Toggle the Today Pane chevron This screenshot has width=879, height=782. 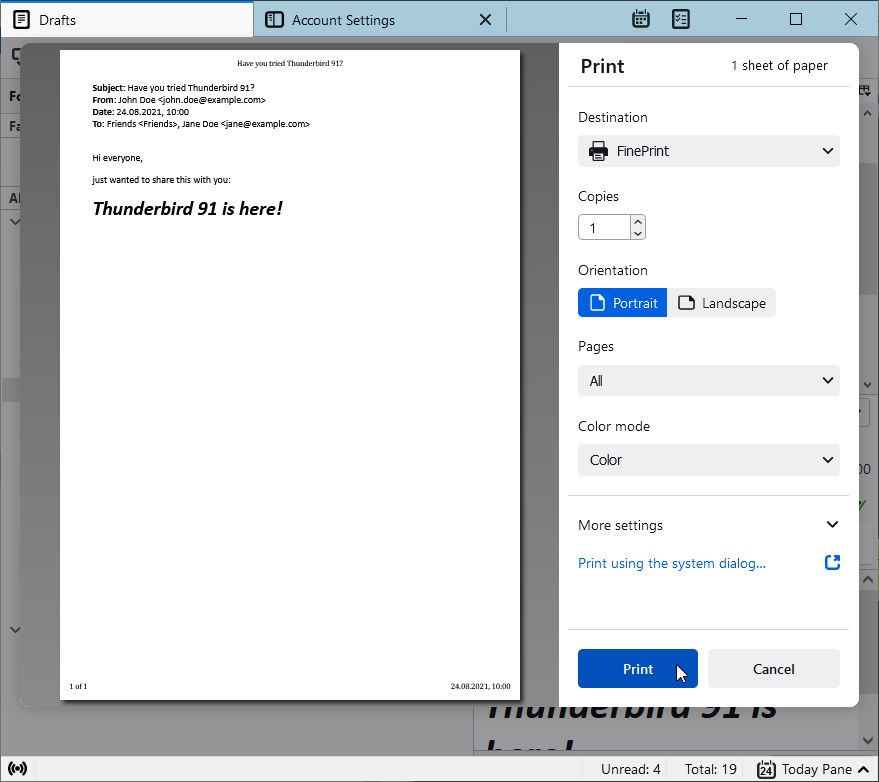coord(864,769)
